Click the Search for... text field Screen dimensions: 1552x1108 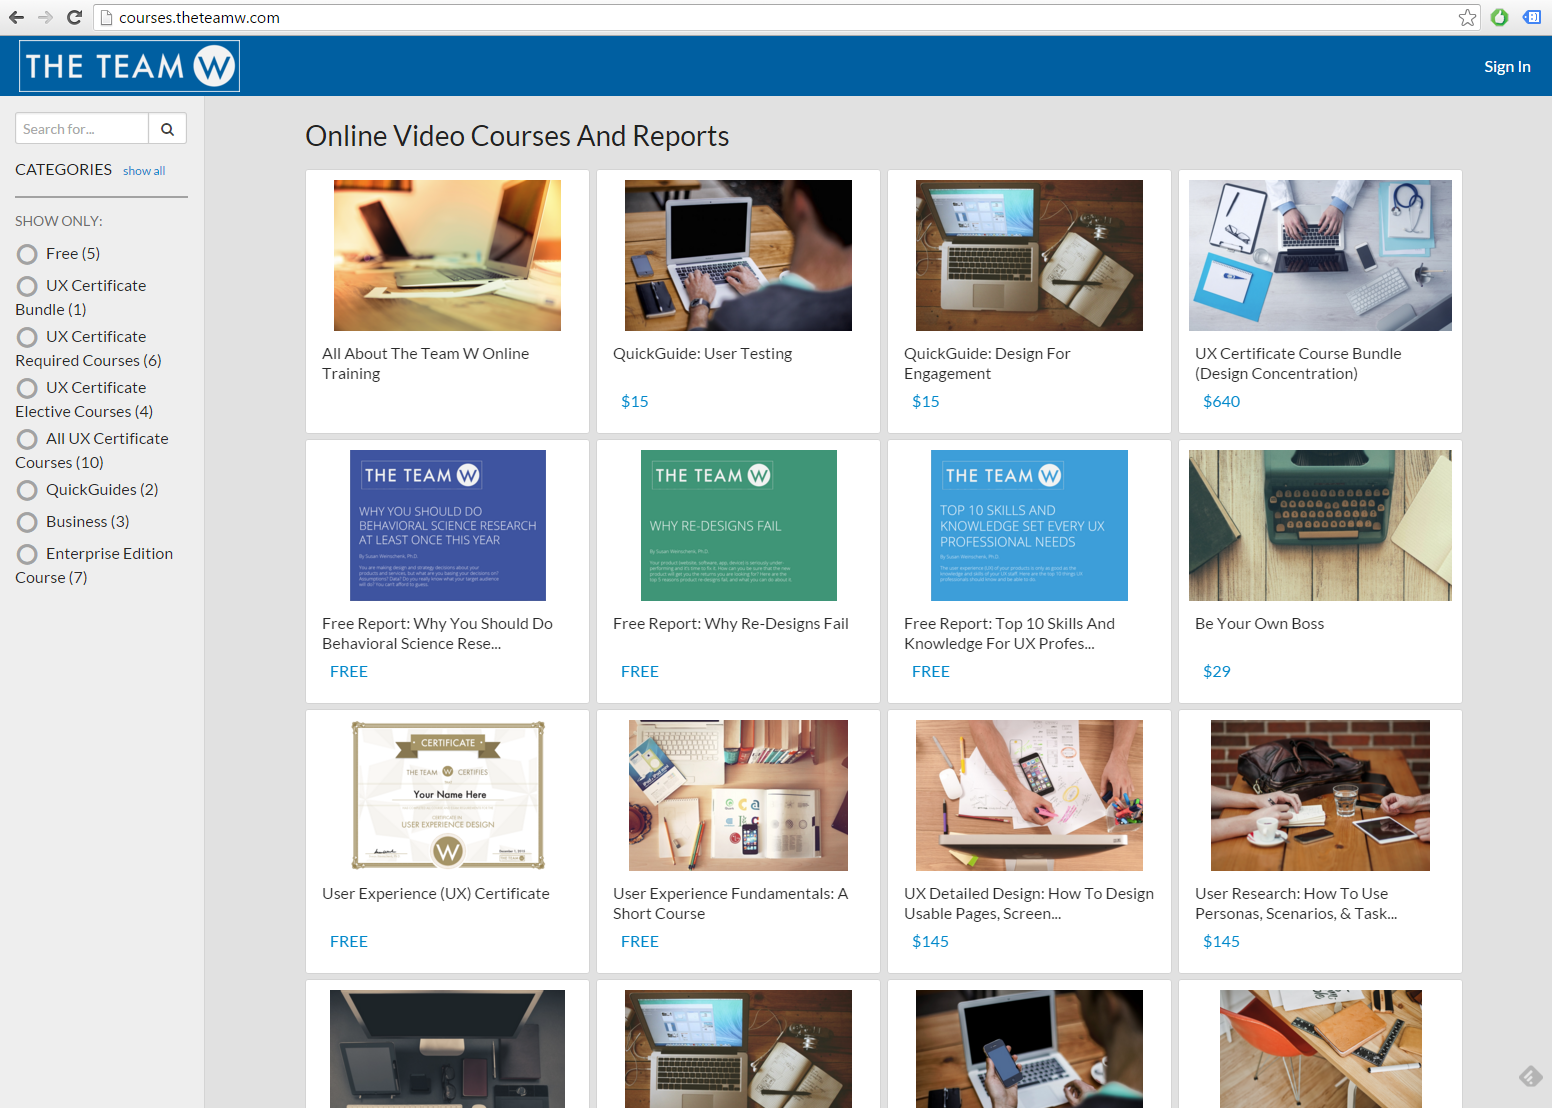click(82, 129)
